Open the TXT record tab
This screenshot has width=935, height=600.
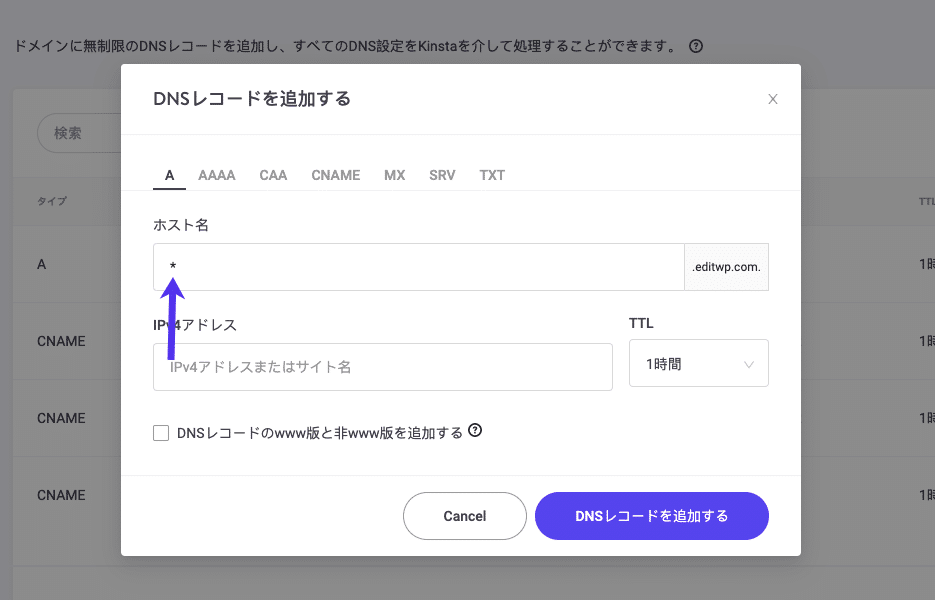pyautogui.click(x=491, y=175)
